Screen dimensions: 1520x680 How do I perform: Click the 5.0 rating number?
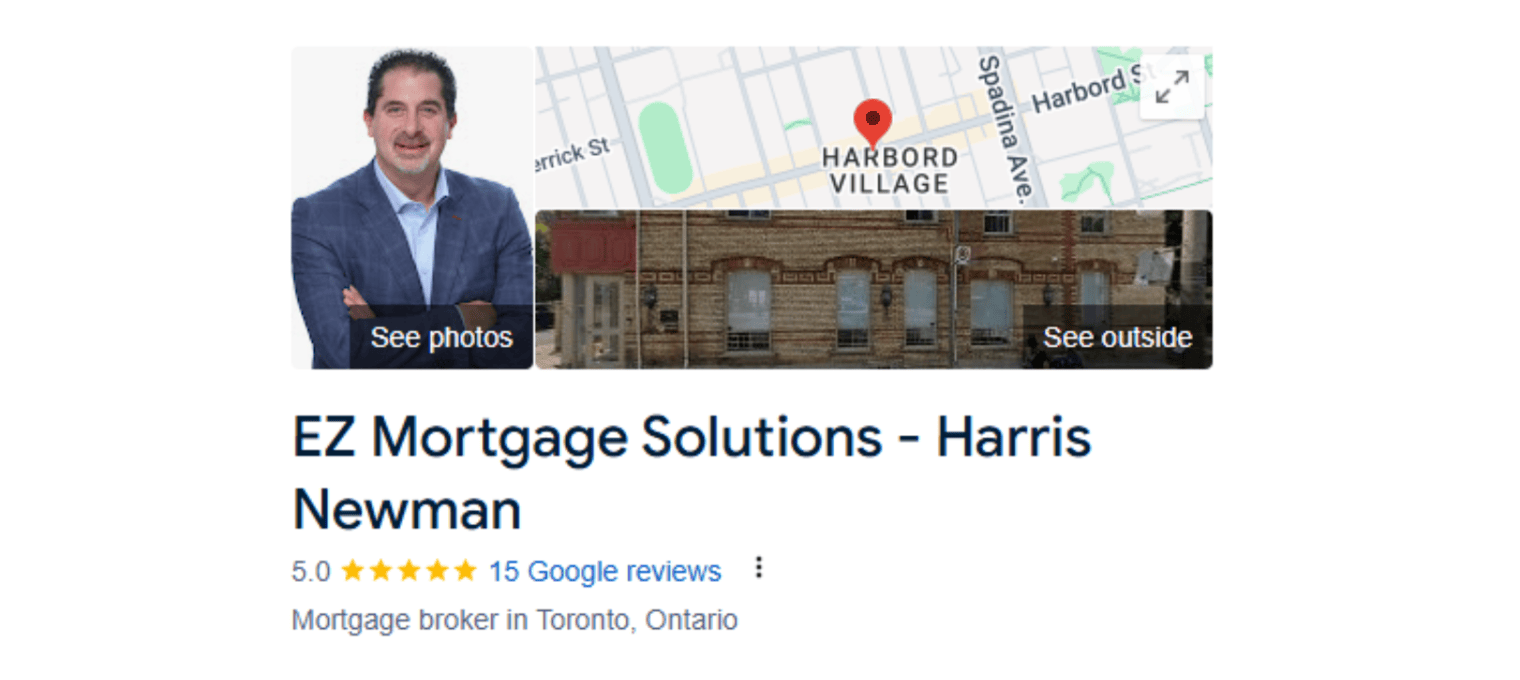click(x=311, y=571)
